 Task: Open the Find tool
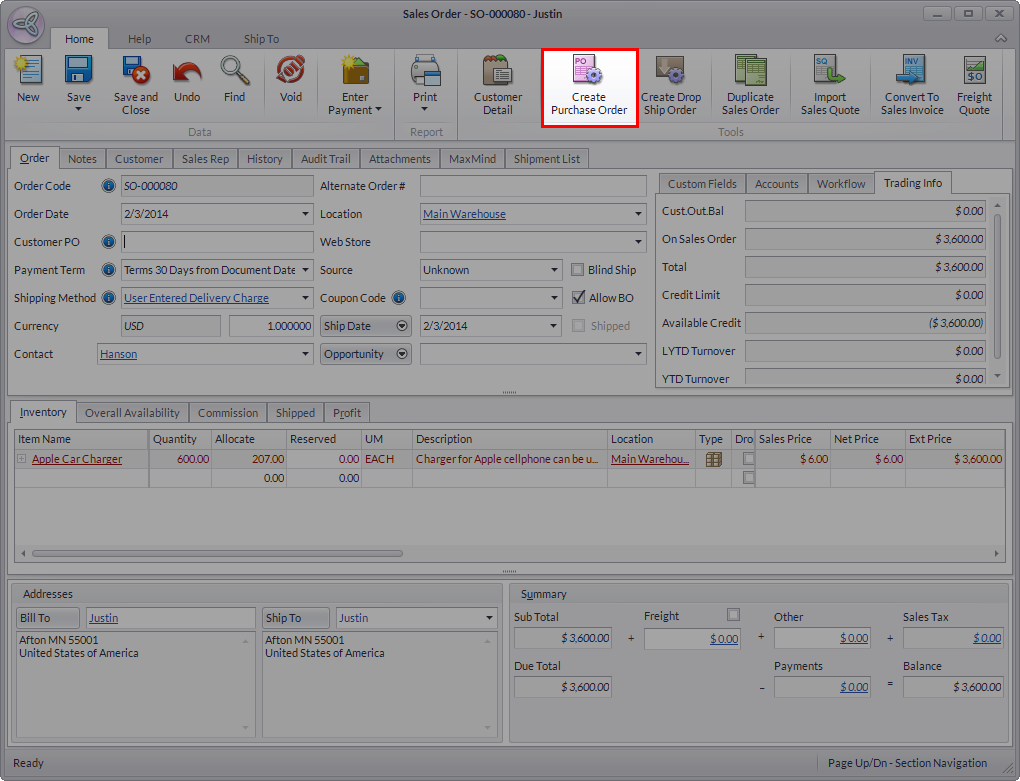click(x=234, y=73)
